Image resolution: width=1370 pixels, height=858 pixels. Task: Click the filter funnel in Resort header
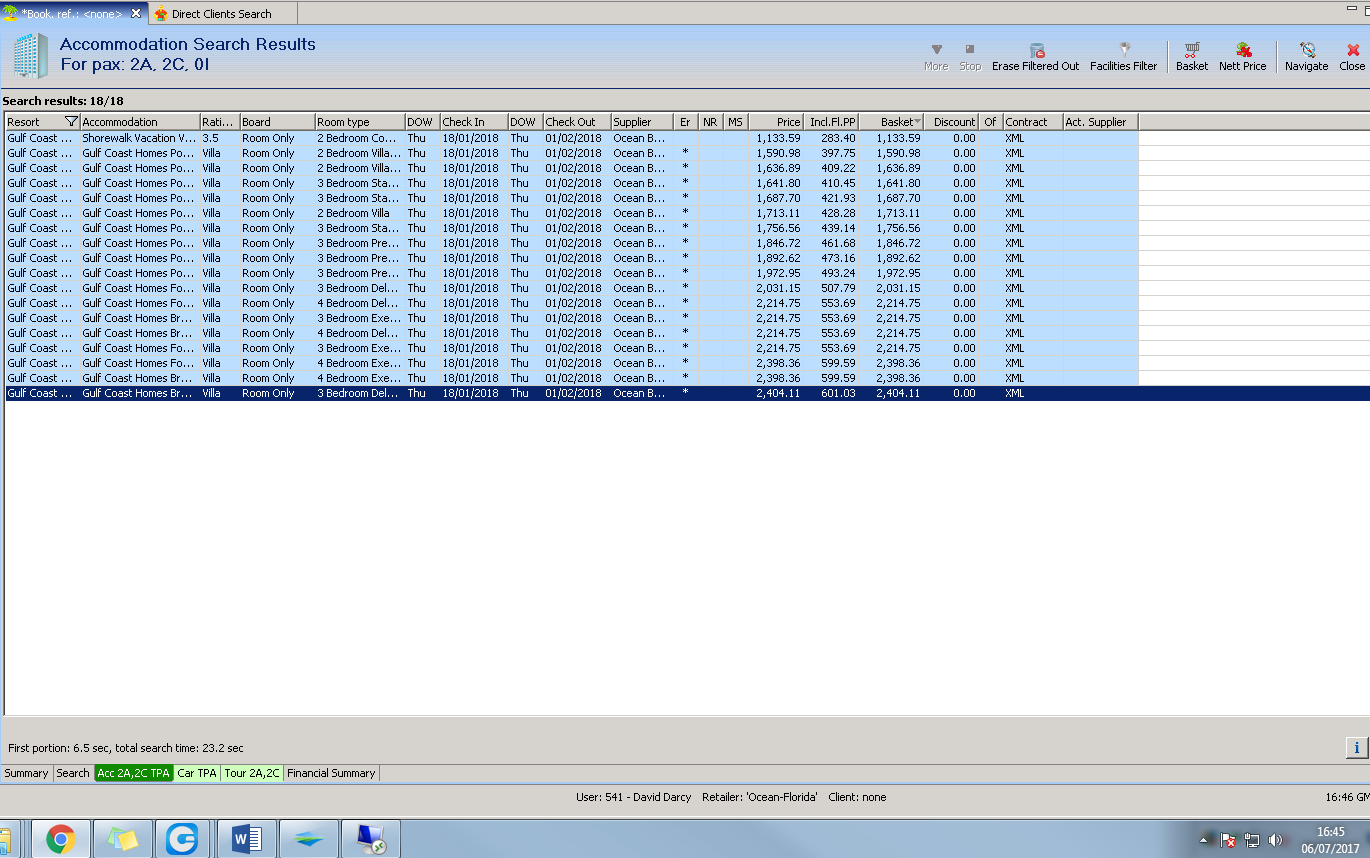coord(71,122)
